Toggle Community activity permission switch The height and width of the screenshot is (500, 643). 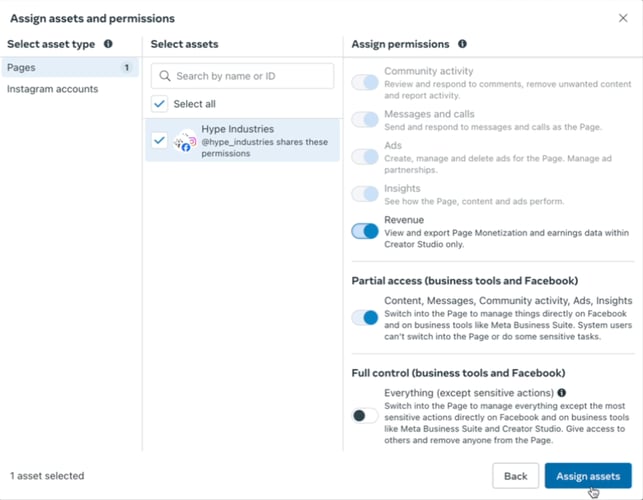click(365, 82)
